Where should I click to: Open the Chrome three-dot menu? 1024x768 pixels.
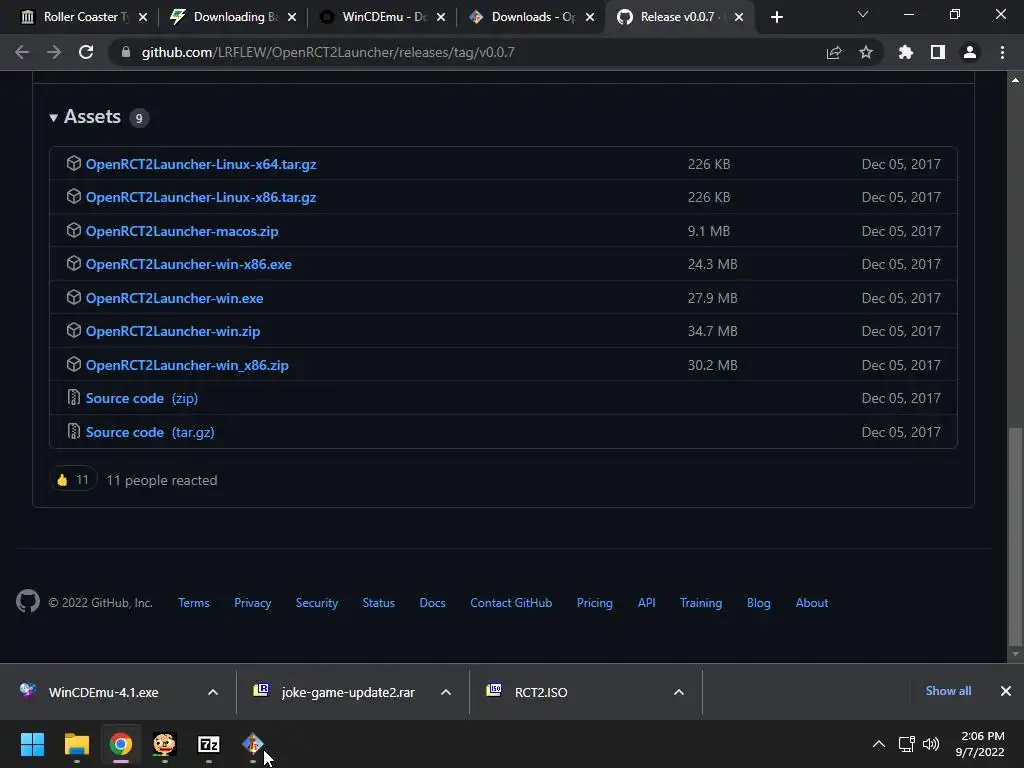[1002, 52]
